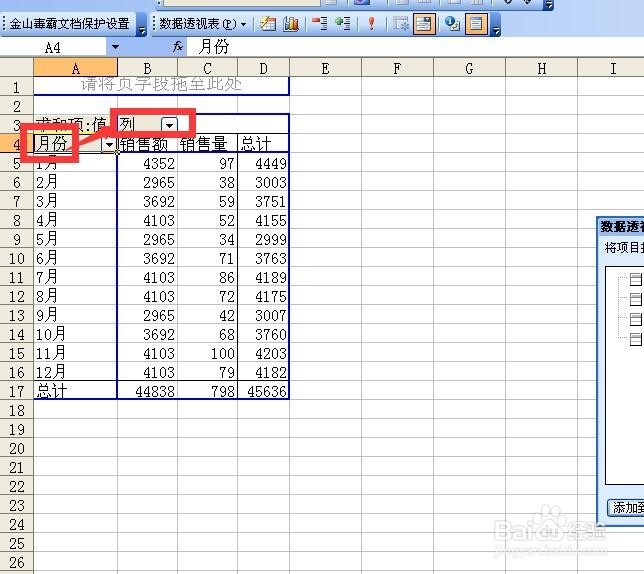Viewport: 644px width, 574px height.
Task: Click the 添加到 button in the field list panel
Action: pyautogui.click(x=626, y=507)
